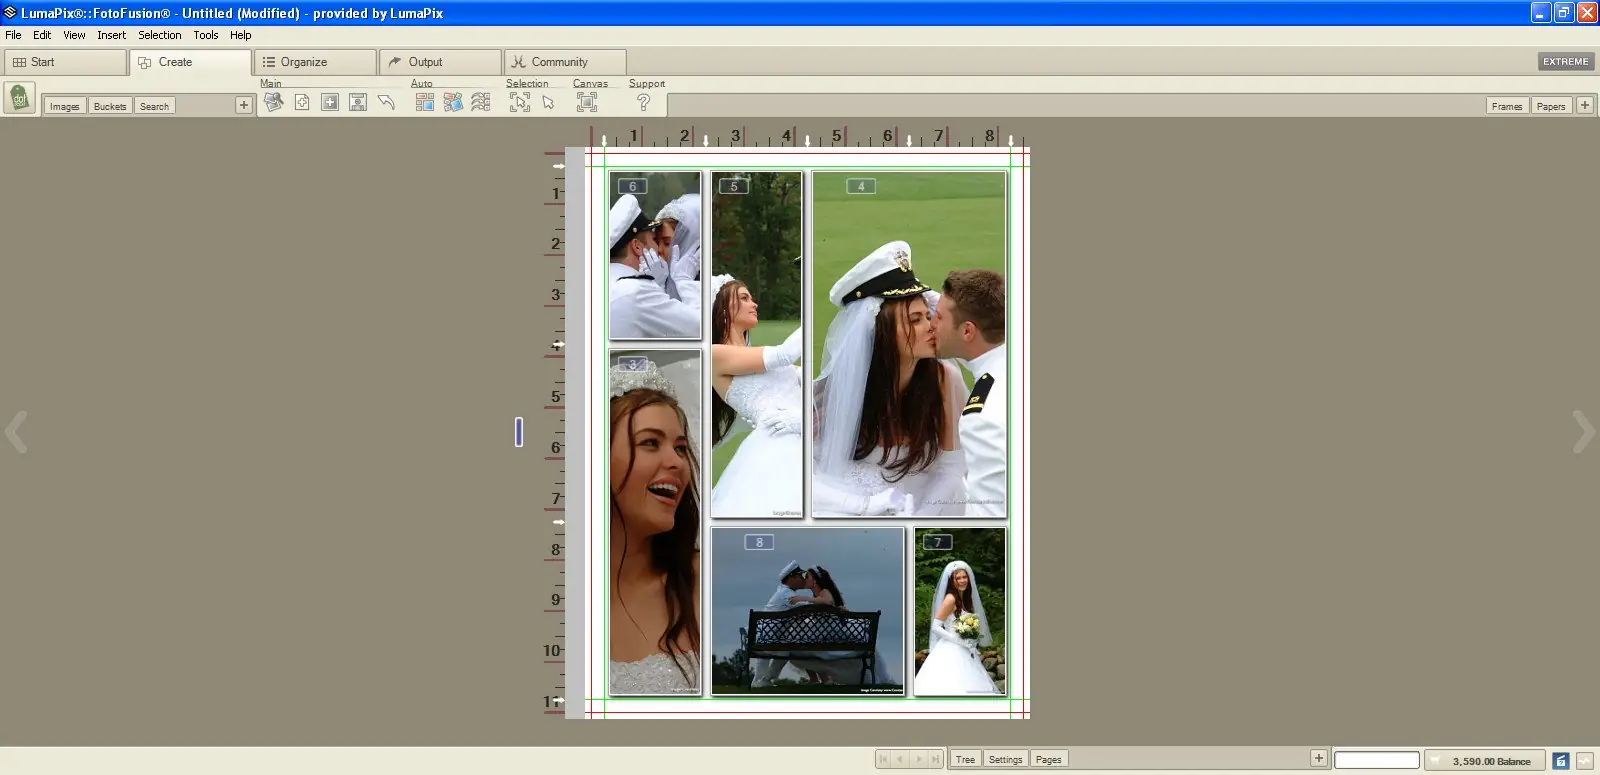Click the undo arrow icon
Viewport: 1600px width, 775px height.
click(x=386, y=102)
